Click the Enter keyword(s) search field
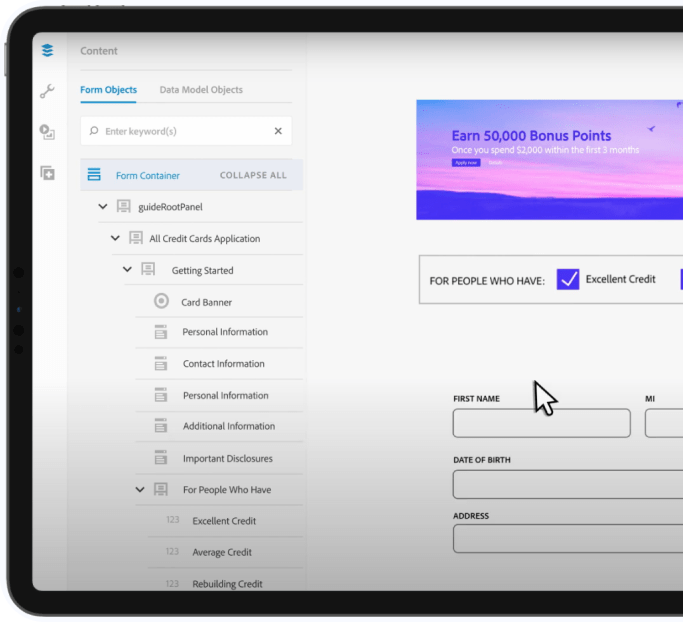 186,131
